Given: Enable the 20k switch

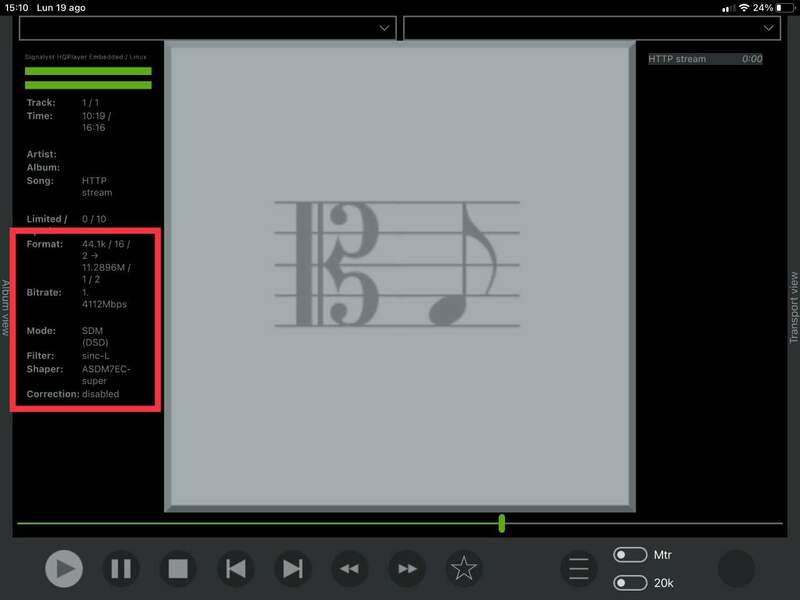Looking at the screenshot, I should pyautogui.click(x=630, y=582).
